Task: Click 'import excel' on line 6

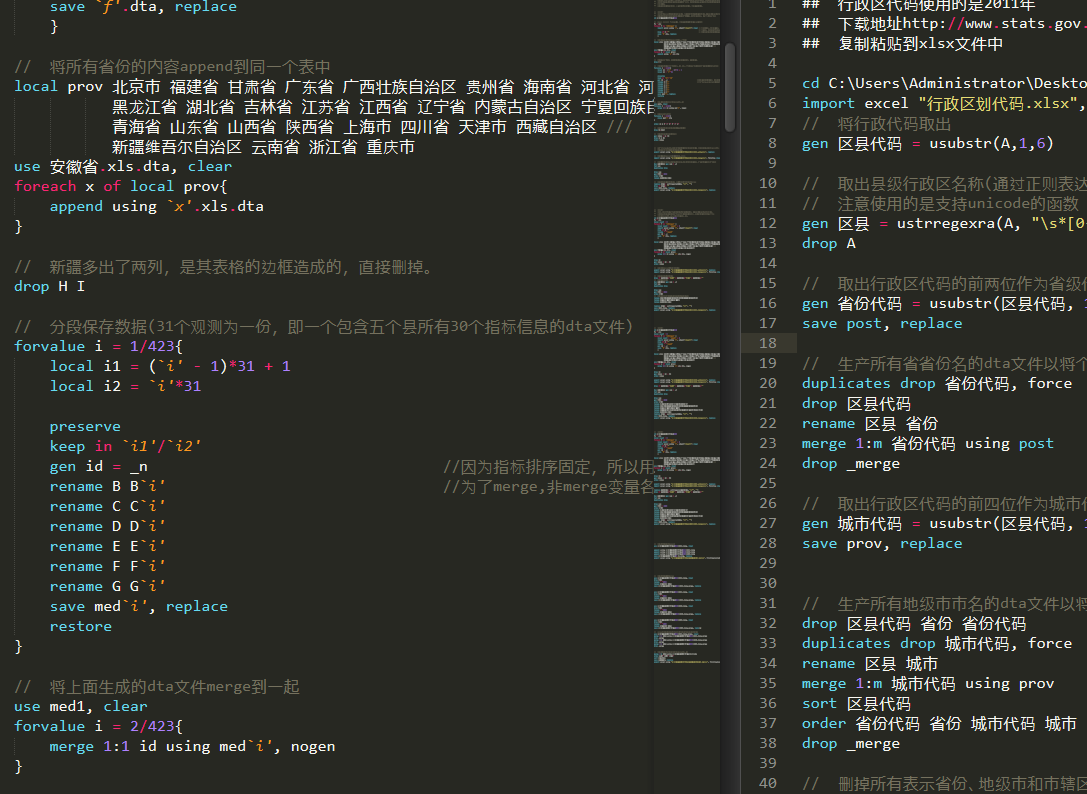Action: [x=855, y=103]
